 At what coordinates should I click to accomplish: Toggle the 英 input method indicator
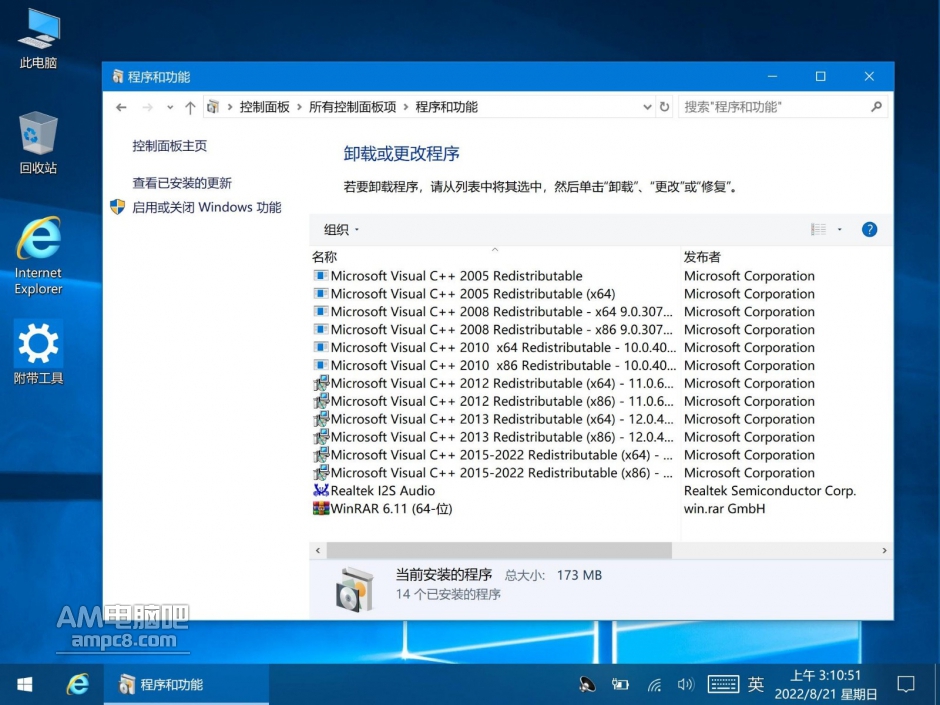(756, 684)
